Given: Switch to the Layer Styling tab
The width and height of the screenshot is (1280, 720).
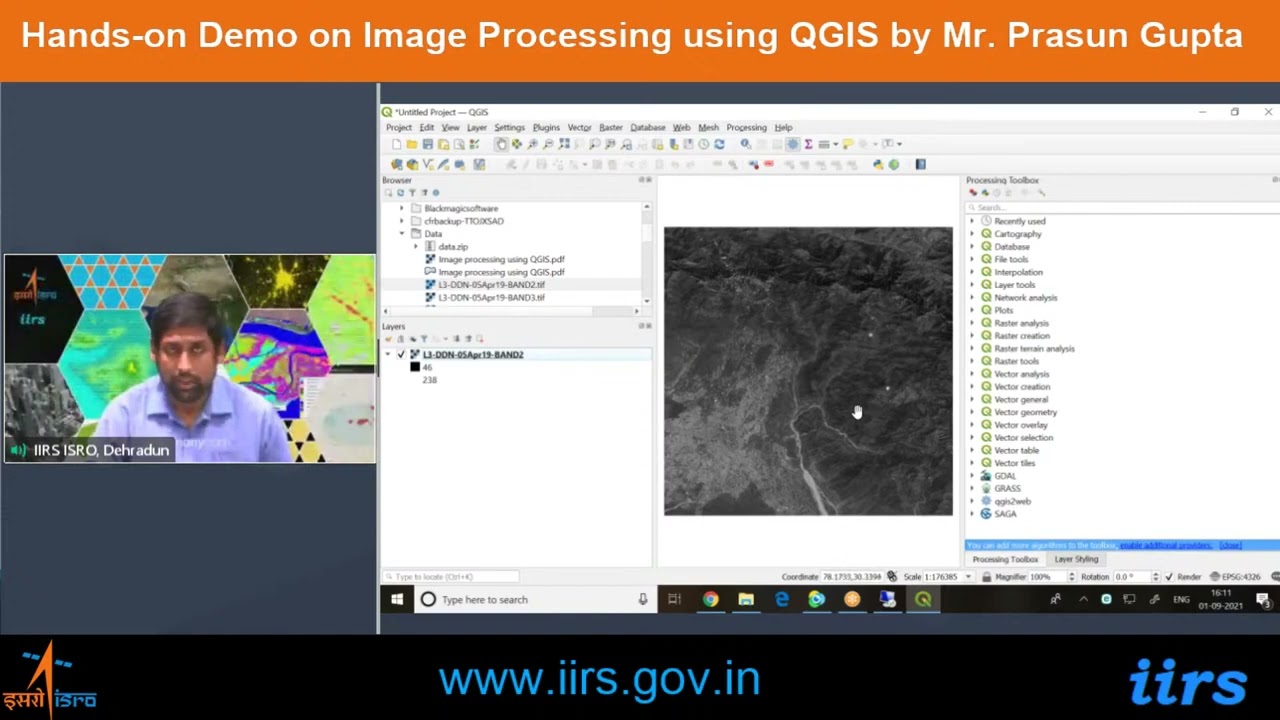Looking at the screenshot, I should pyautogui.click(x=1076, y=560).
